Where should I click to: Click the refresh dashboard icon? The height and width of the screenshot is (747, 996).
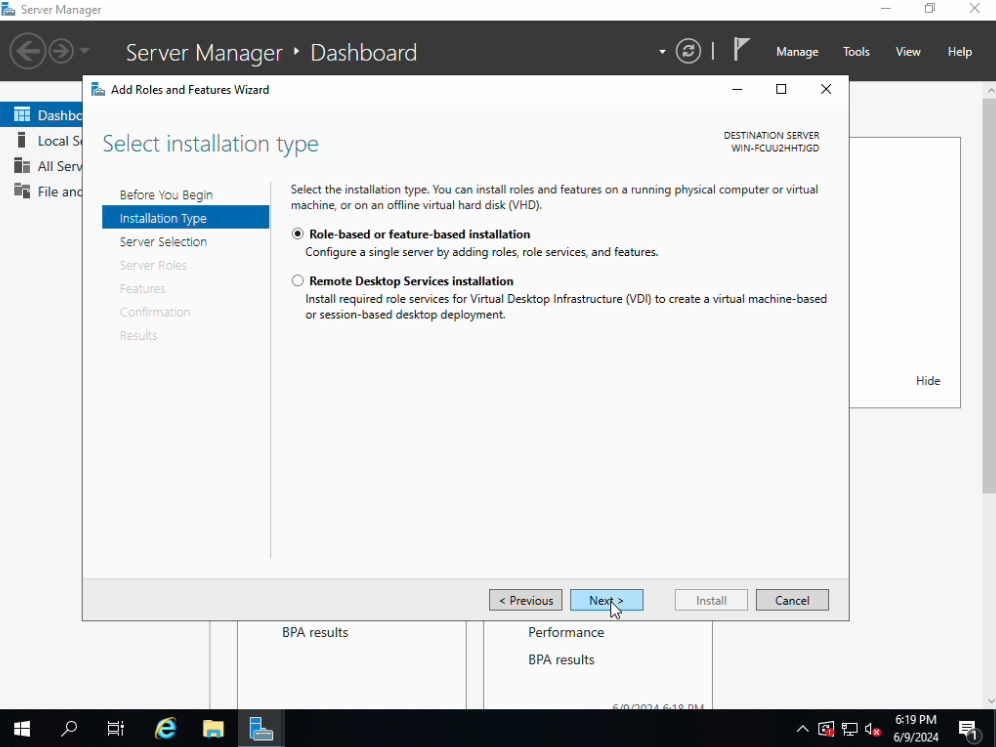click(x=688, y=51)
